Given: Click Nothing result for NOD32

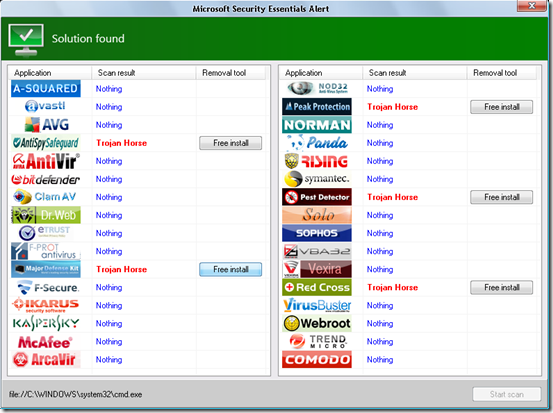Looking at the screenshot, I should [380, 89].
